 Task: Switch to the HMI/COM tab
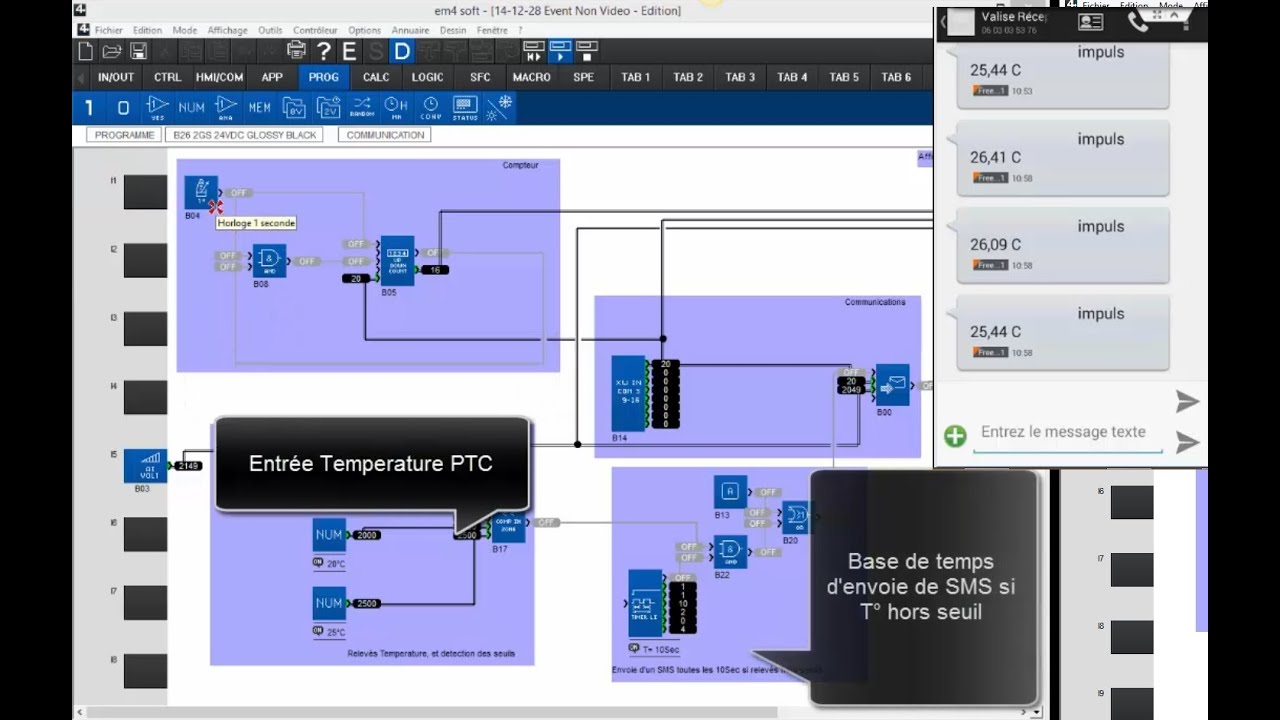(x=219, y=77)
